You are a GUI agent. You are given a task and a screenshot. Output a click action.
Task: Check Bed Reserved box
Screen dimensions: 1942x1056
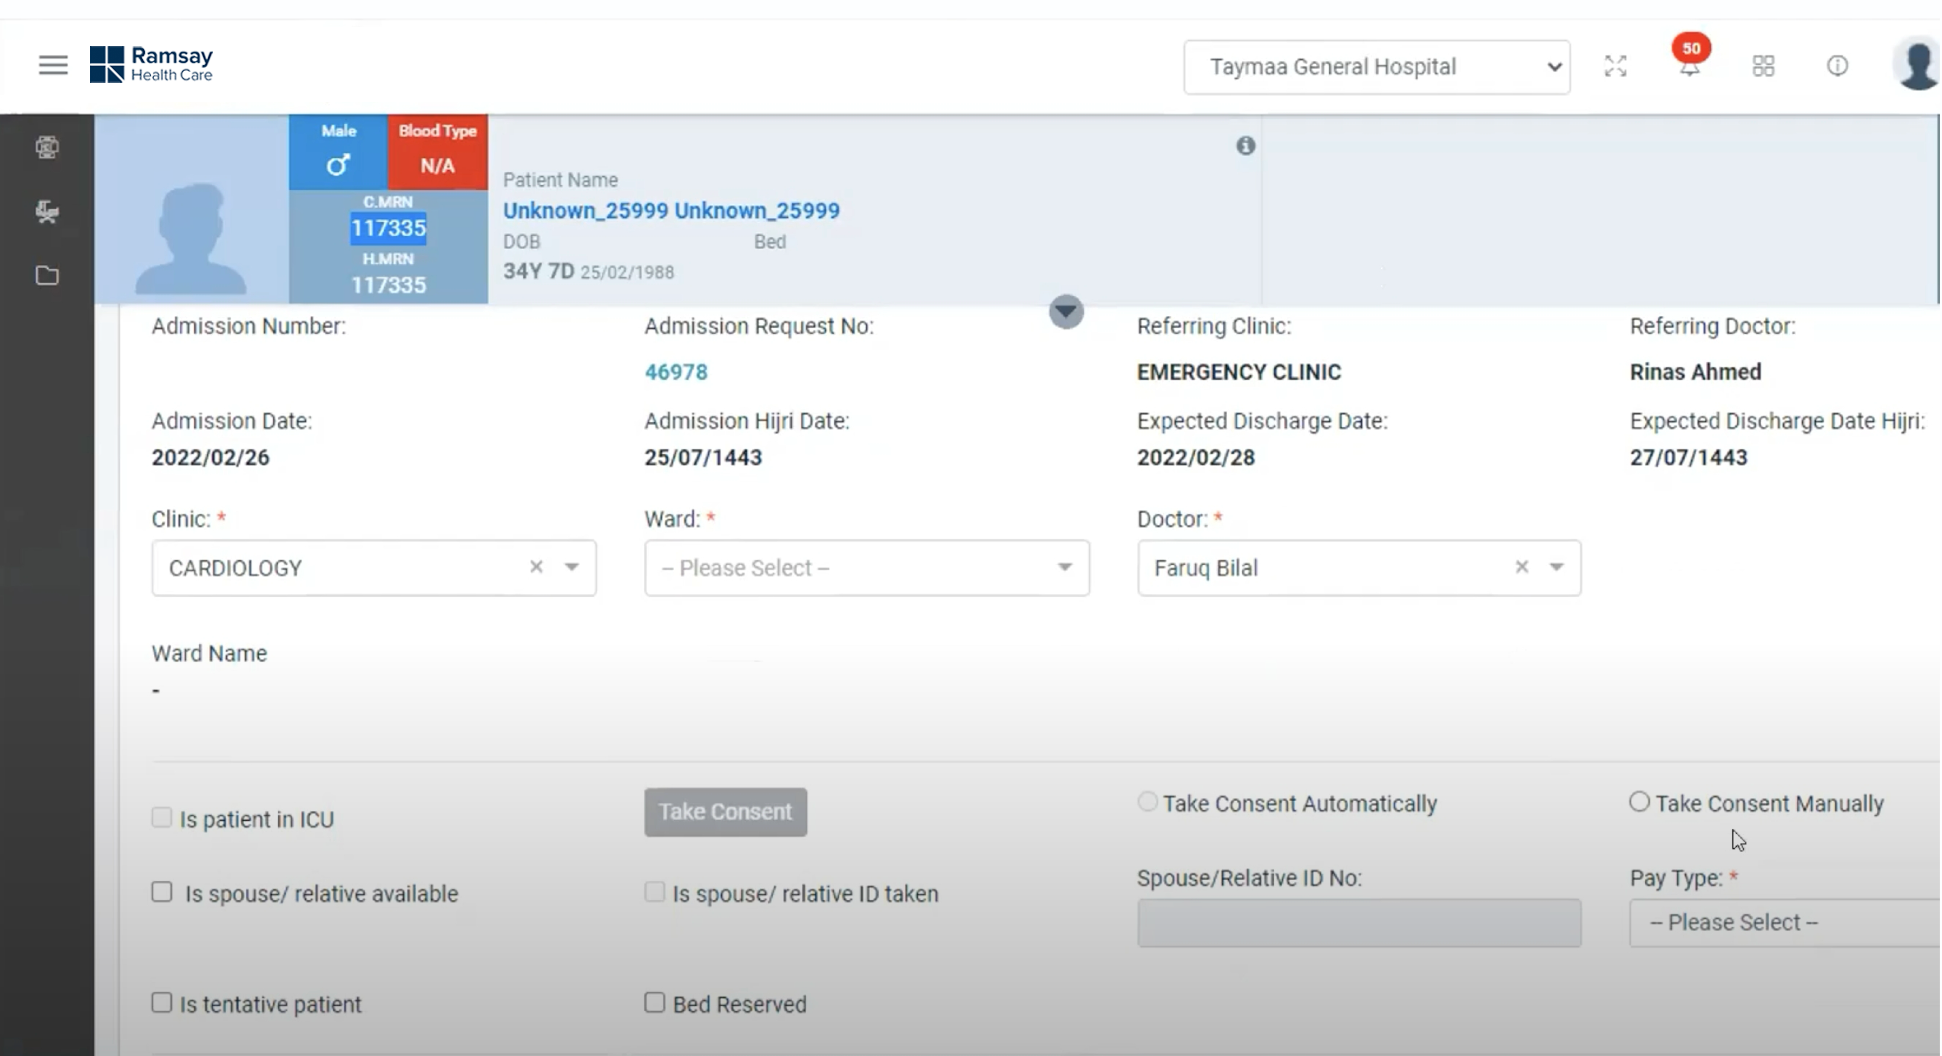(654, 1002)
